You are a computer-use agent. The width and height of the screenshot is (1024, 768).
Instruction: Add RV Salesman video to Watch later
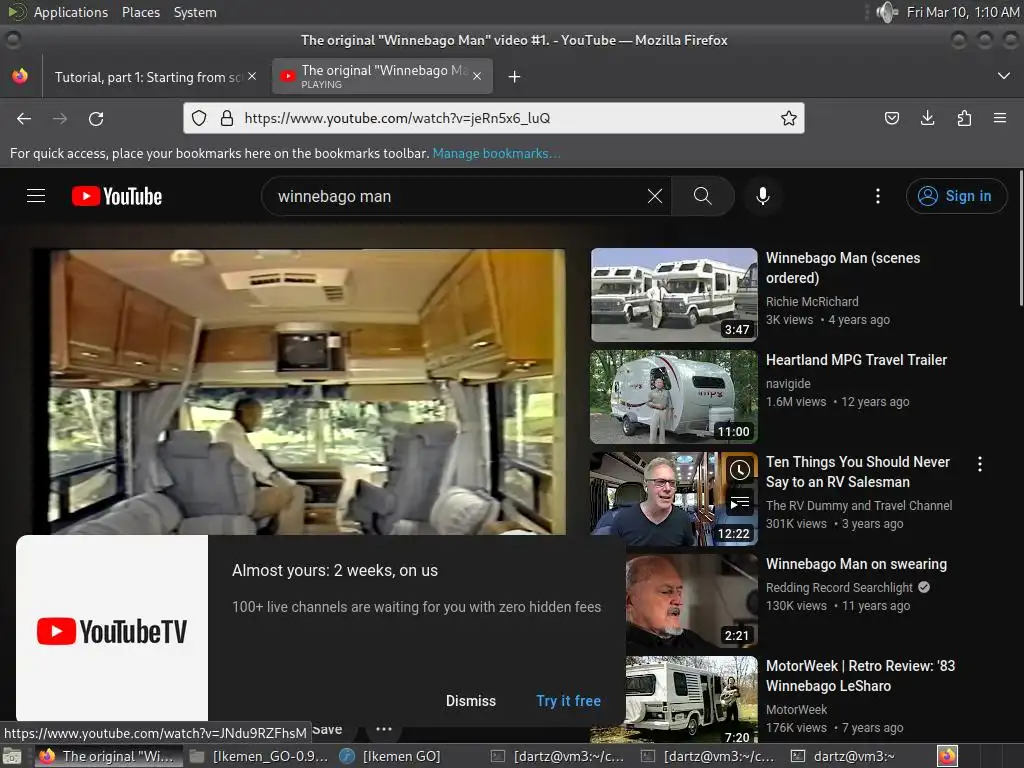tap(740, 470)
